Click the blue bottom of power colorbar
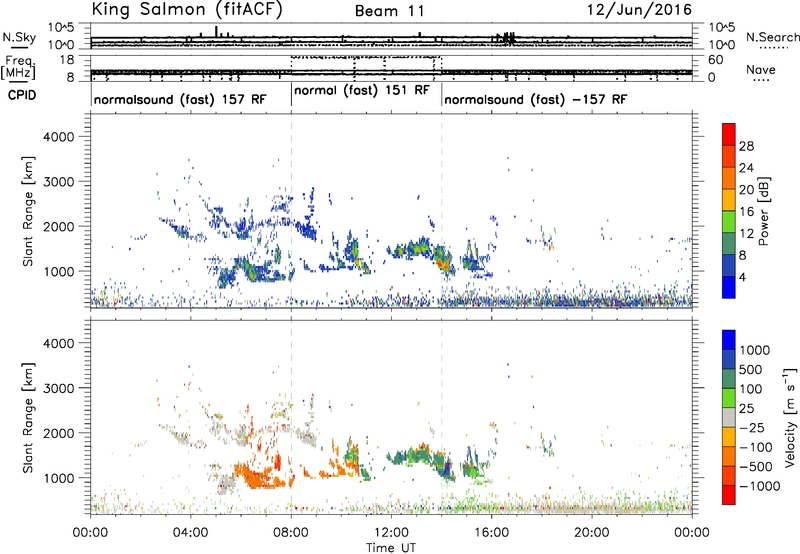Viewport: 800px width, 554px height. (729, 287)
